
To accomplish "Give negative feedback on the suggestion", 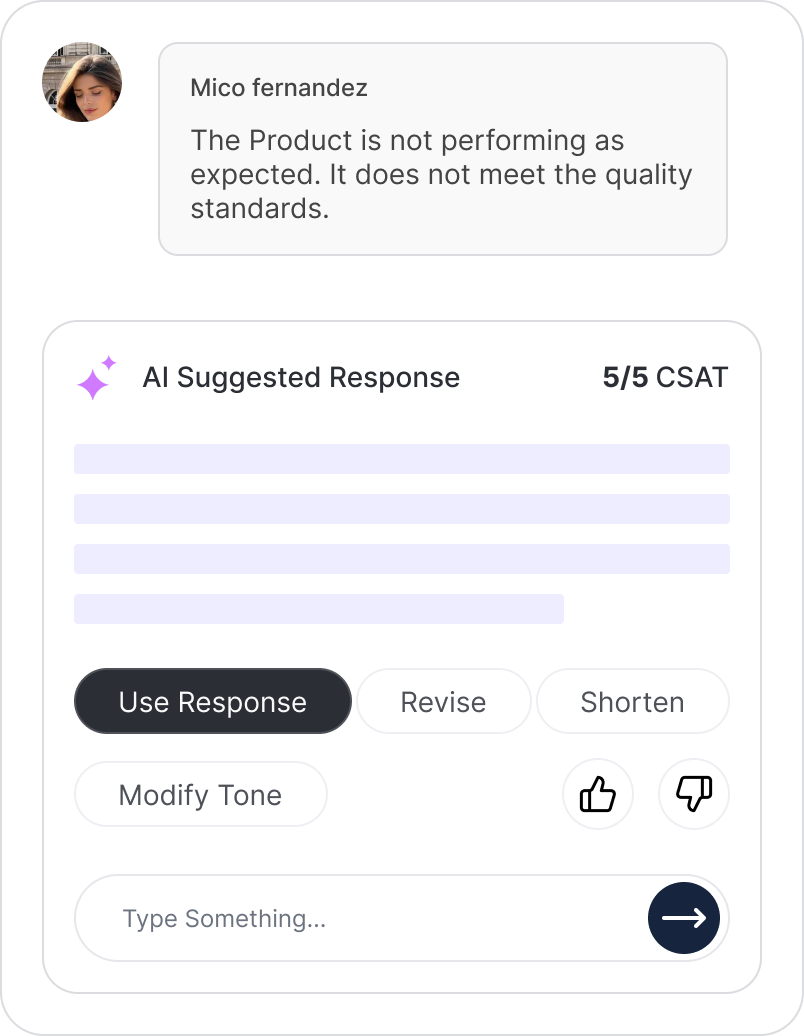I will tap(693, 794).
